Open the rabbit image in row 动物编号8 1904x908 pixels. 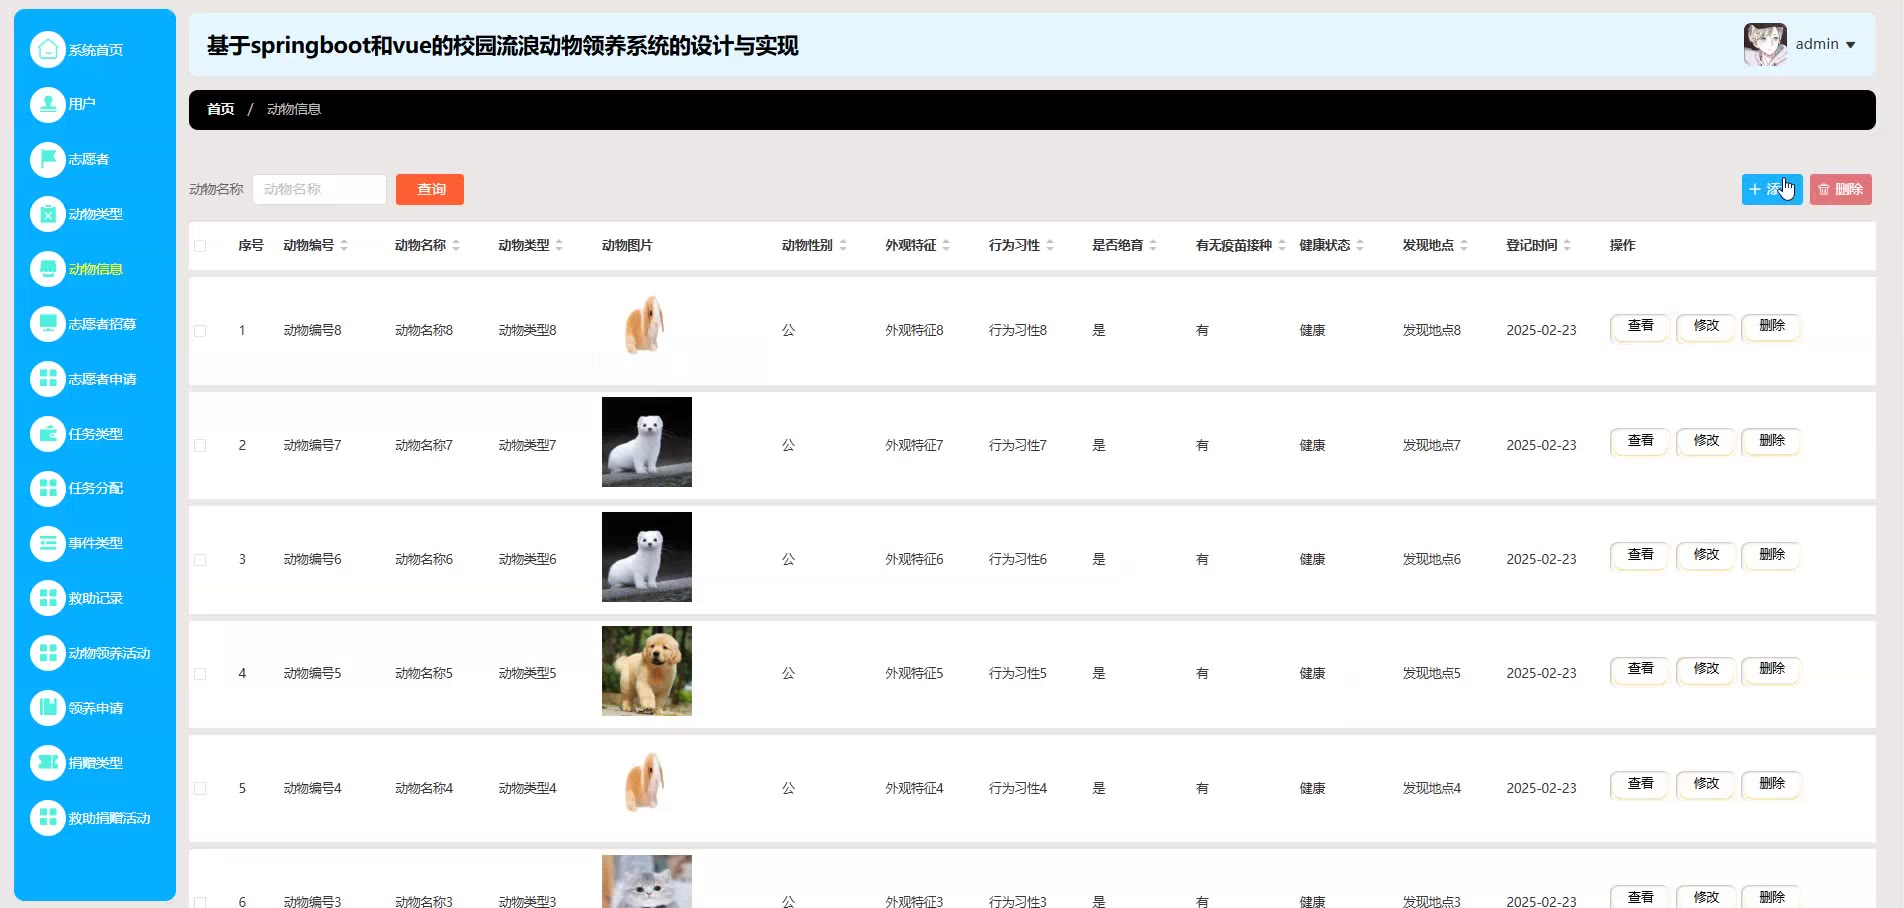point(647,328)
